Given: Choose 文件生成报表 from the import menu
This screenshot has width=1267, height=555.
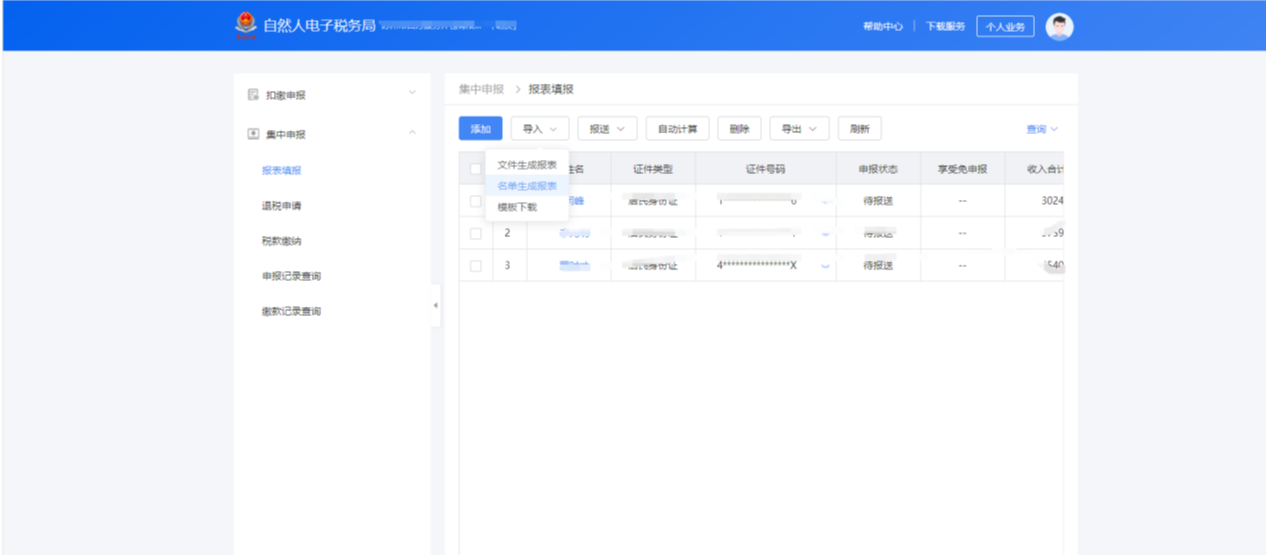Looking at the screenshot, I should point(527,165).
